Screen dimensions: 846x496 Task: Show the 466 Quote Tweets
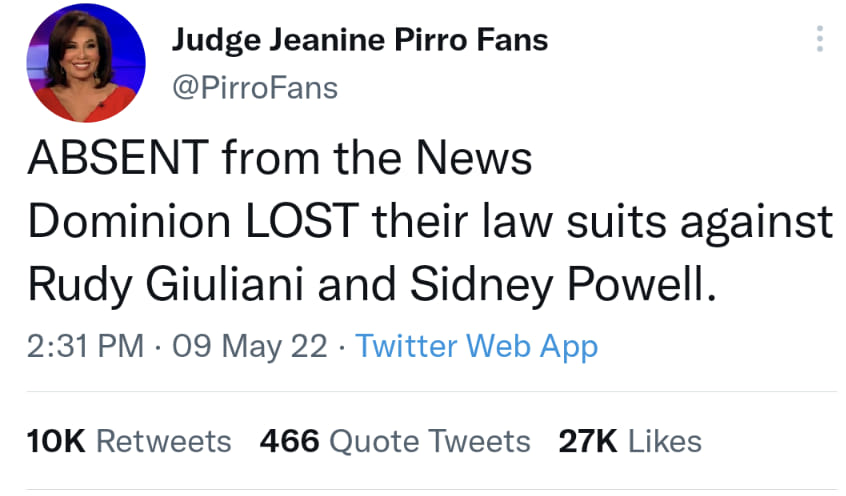pos(394,441)
